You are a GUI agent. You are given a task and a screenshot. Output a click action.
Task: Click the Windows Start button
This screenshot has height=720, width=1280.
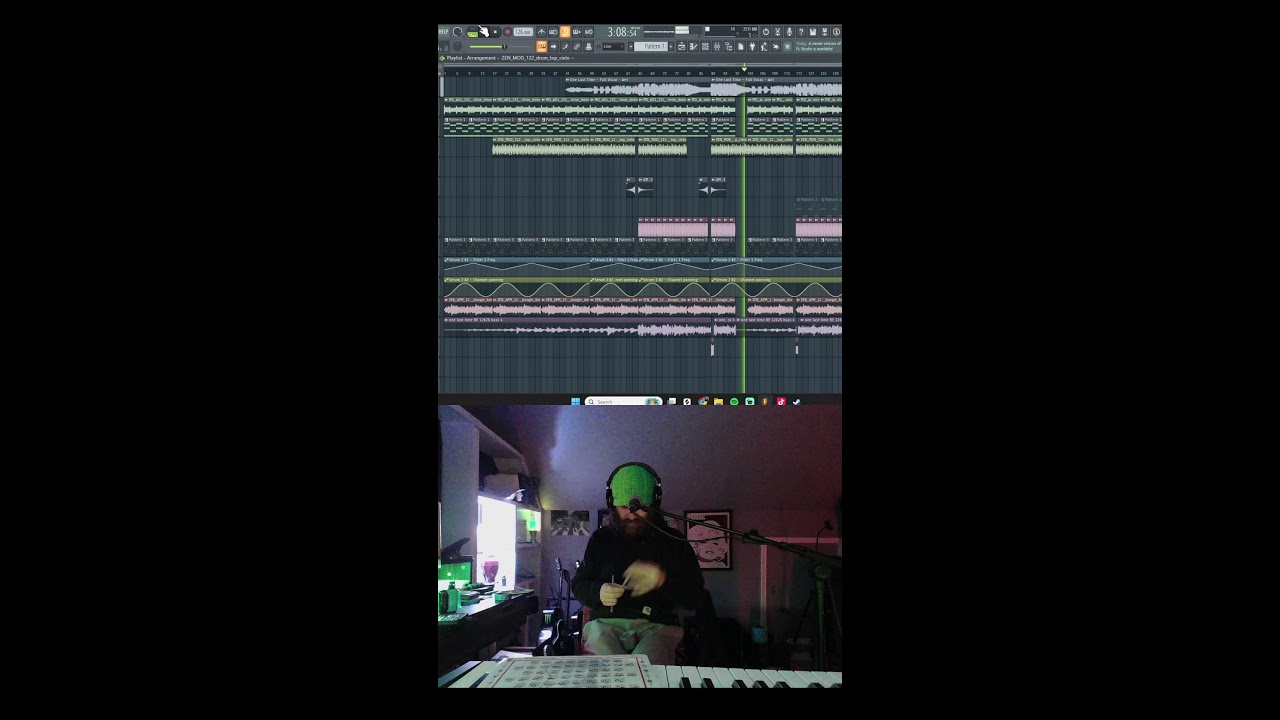575,401
